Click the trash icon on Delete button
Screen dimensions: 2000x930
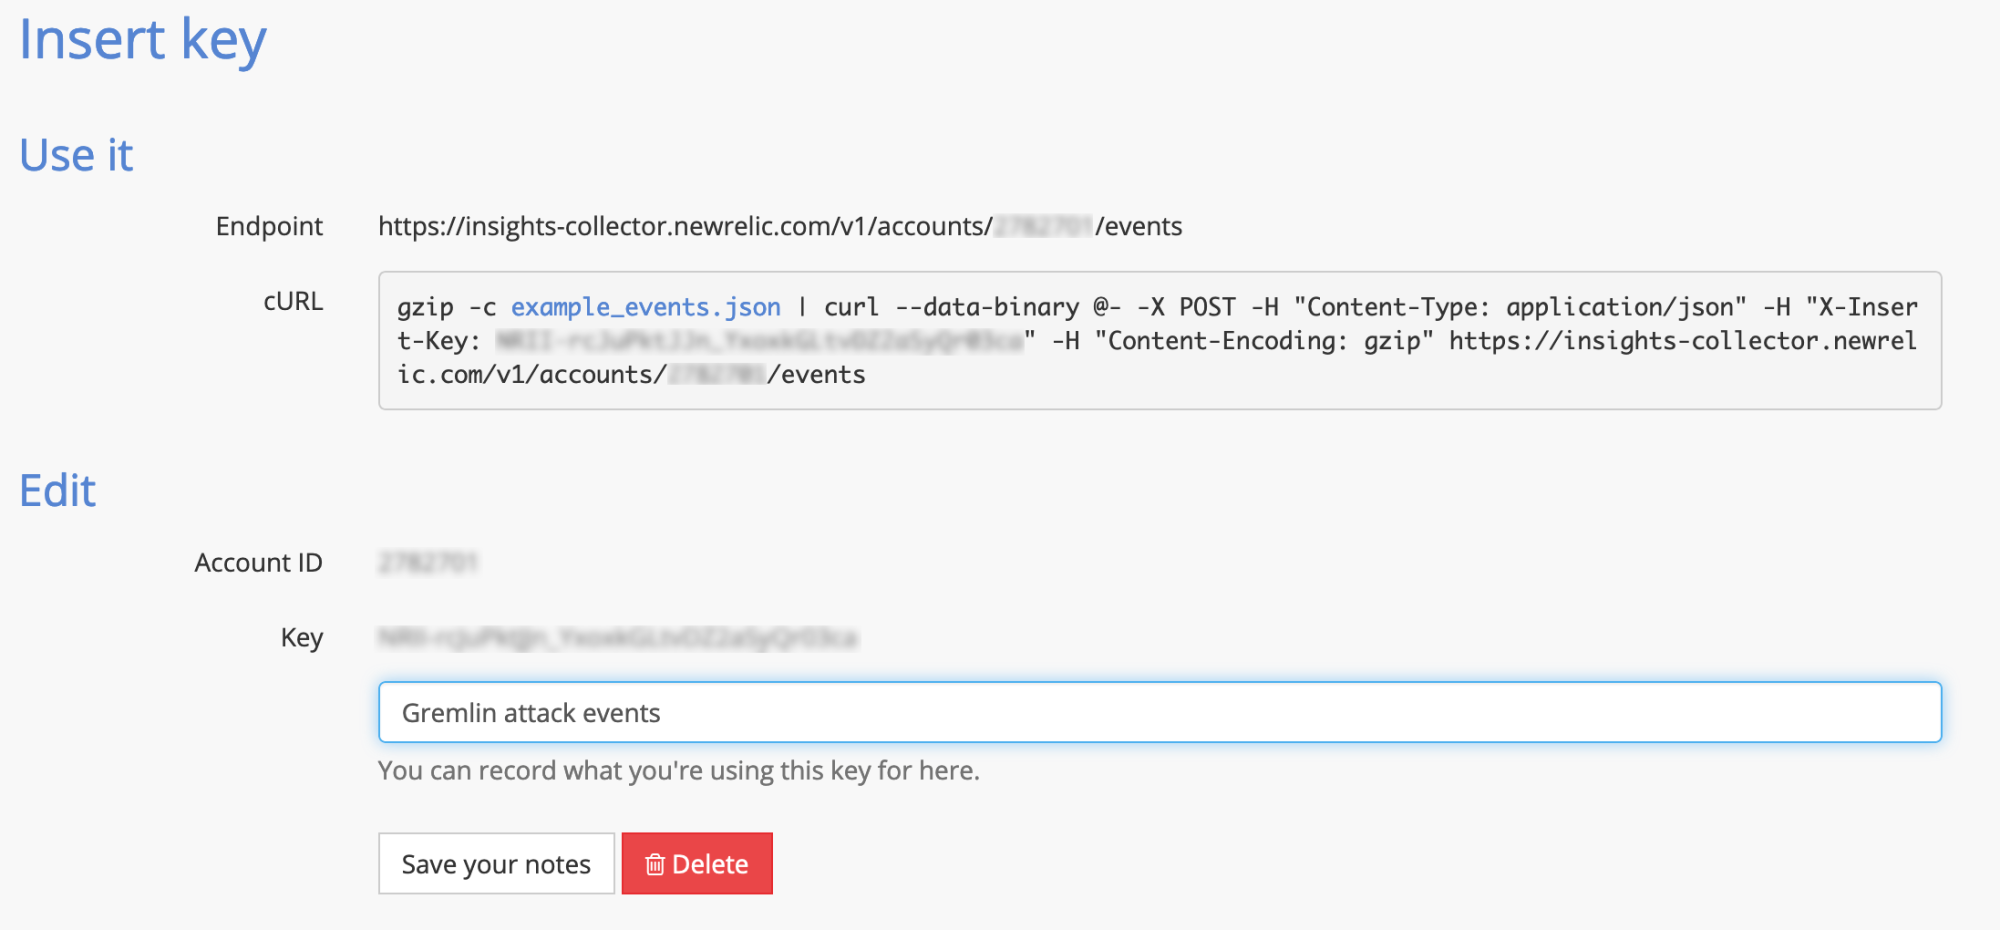655,864
